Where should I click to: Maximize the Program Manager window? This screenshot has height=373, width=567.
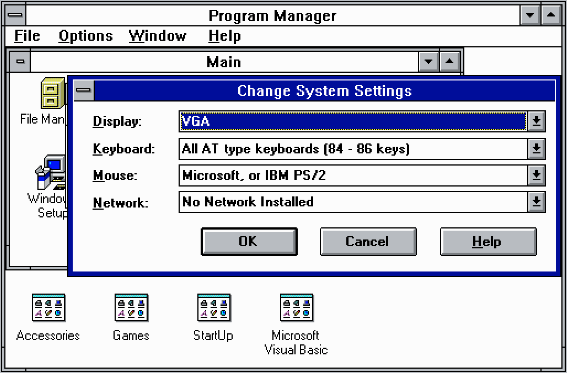(551, 16)
